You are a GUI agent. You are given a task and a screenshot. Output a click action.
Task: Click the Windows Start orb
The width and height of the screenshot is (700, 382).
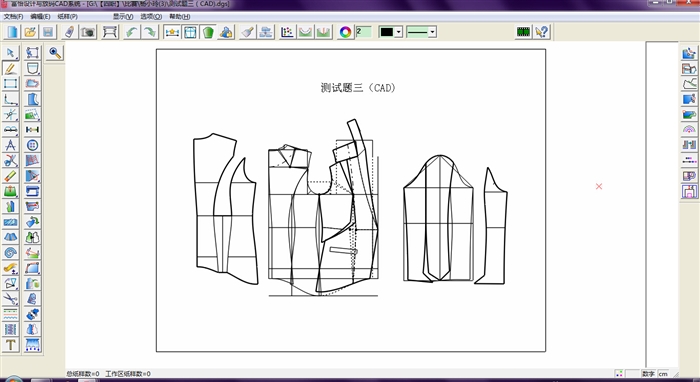point(13,379)
